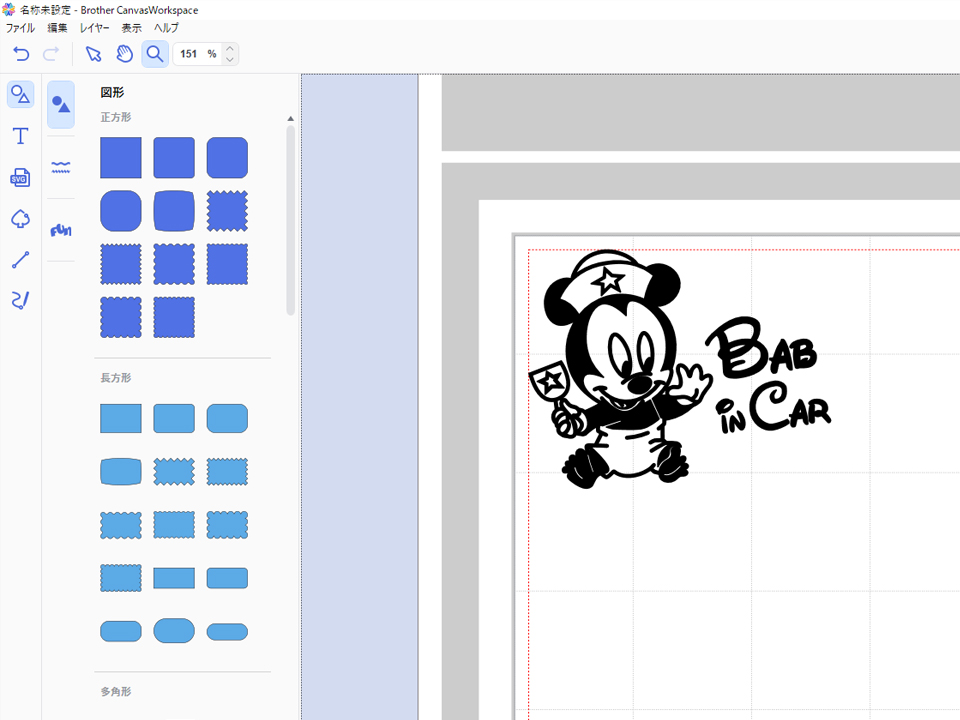960x720 pixels.
Task: Insert the middle rectangle in third row
Action: coord(174,525)
